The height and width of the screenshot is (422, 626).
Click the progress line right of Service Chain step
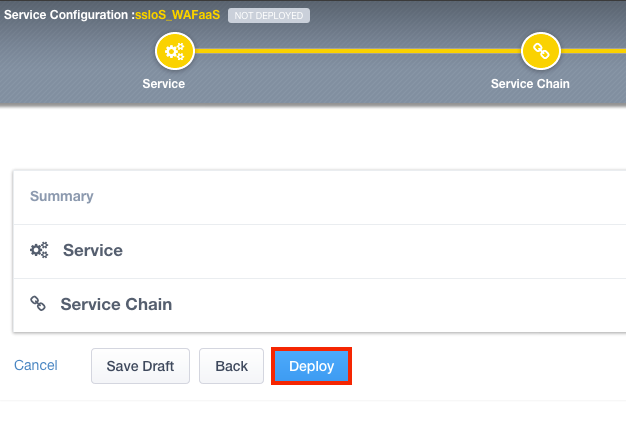point(594,51)
